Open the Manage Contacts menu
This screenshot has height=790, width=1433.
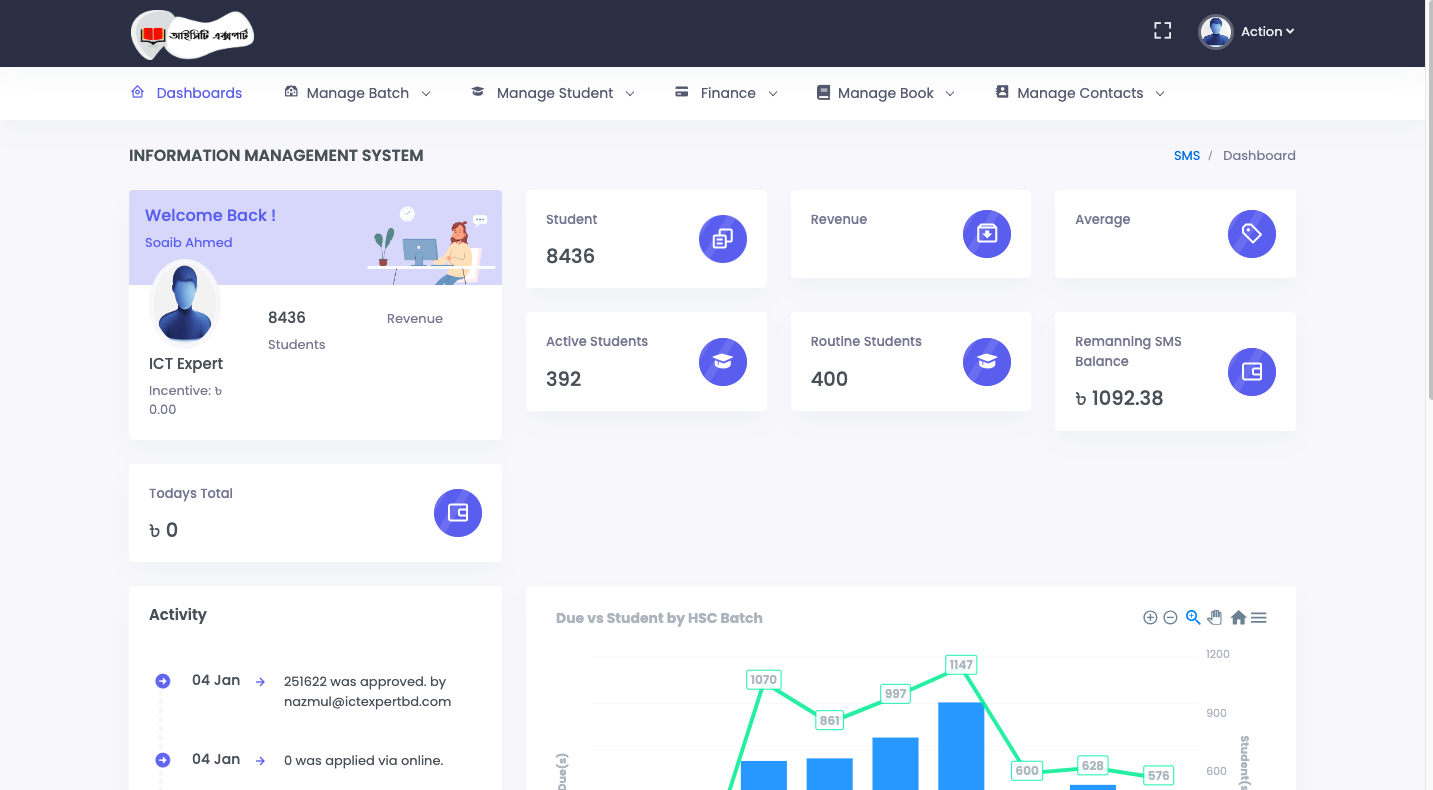(x=1080, y=93)
